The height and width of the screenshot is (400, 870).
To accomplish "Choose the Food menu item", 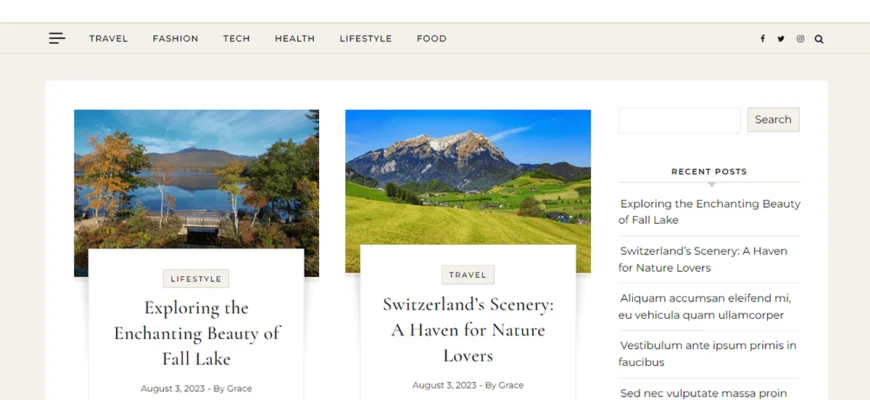I will (432, 38).
